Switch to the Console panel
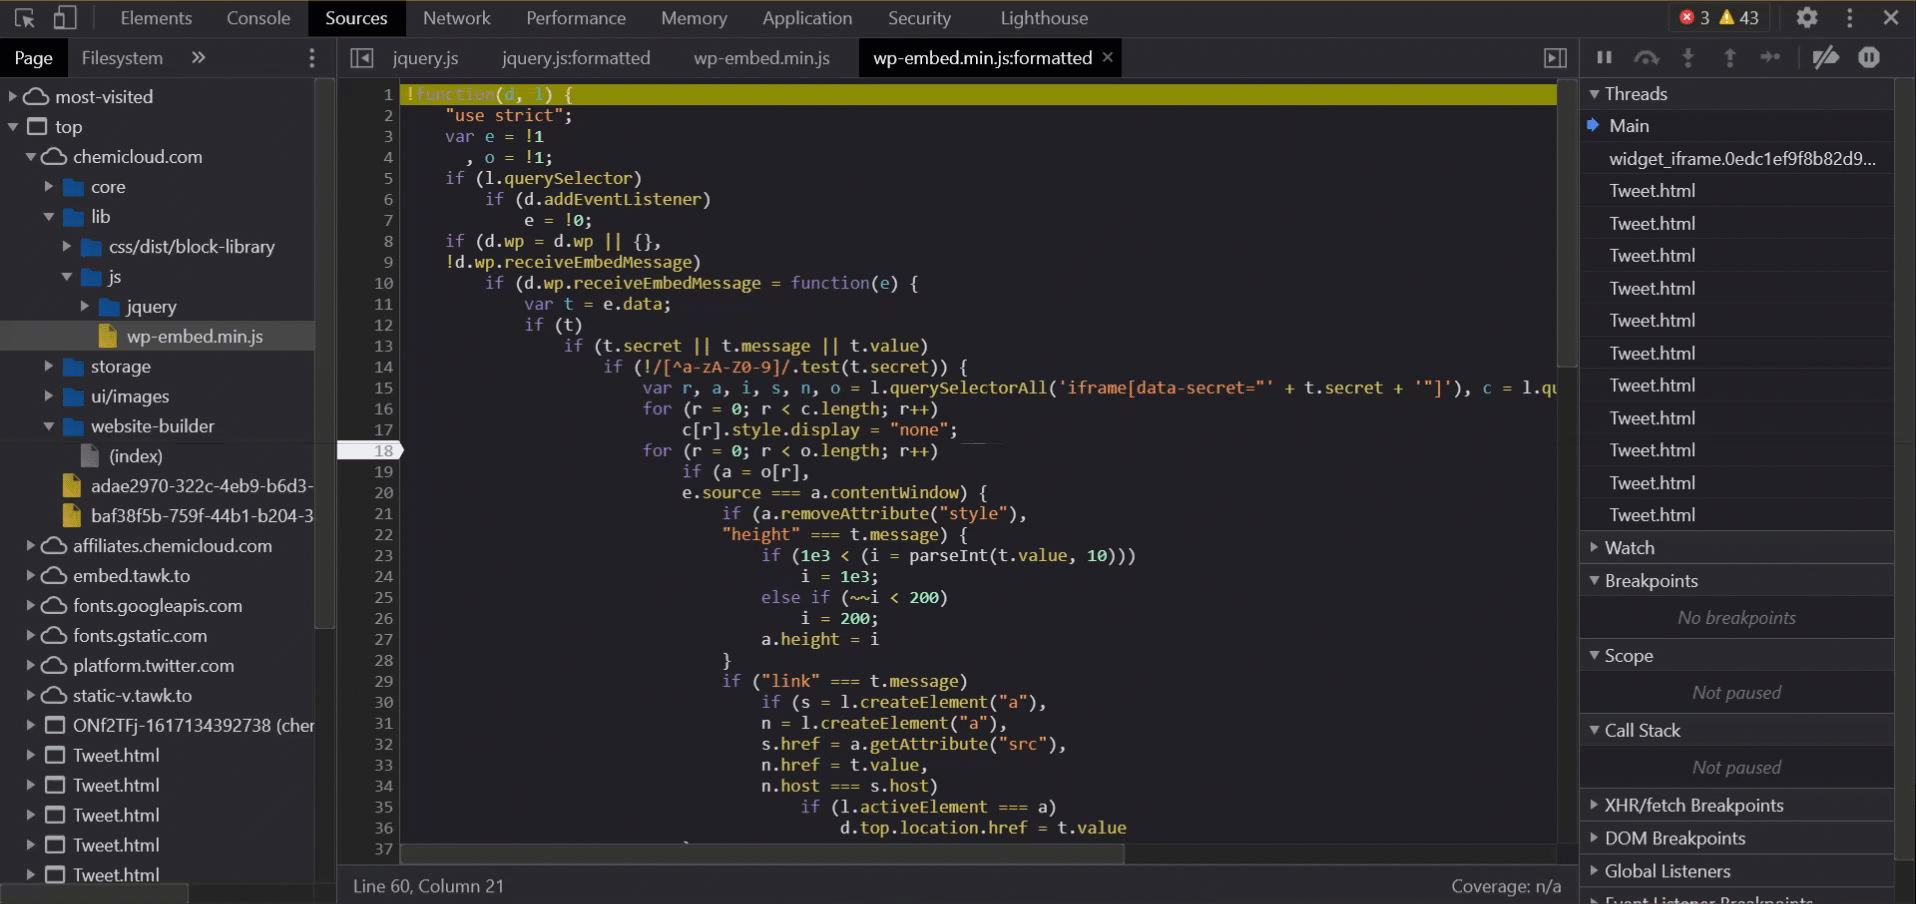Screen dimensions: 1916x904 click(257, 17)
